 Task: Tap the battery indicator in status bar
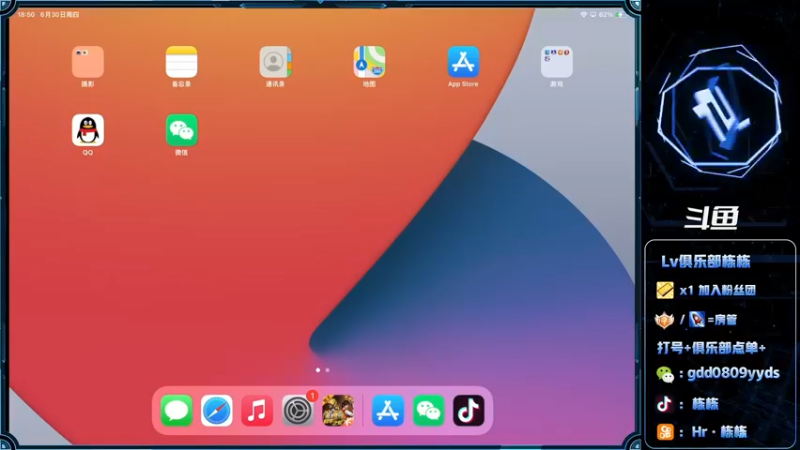click(619, 15)
